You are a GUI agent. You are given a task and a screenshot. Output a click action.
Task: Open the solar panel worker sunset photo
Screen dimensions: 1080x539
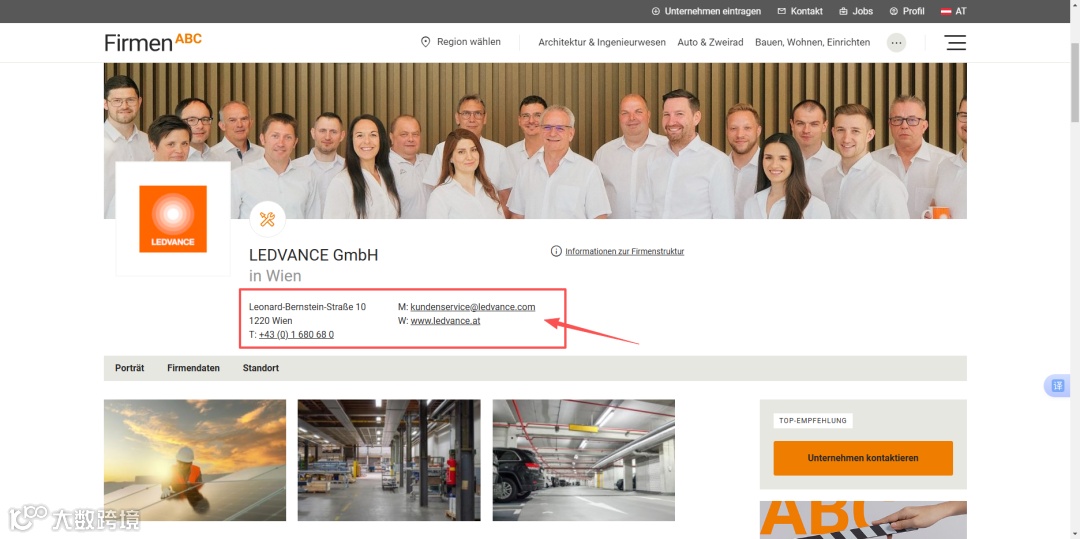(x=195, y=460)
